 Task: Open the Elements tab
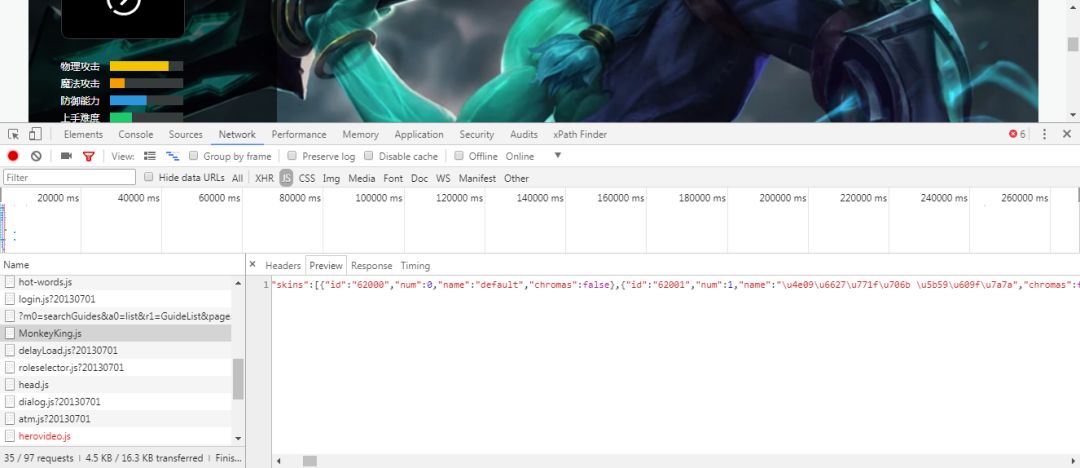pyautogui.click(x=83, y=134)
